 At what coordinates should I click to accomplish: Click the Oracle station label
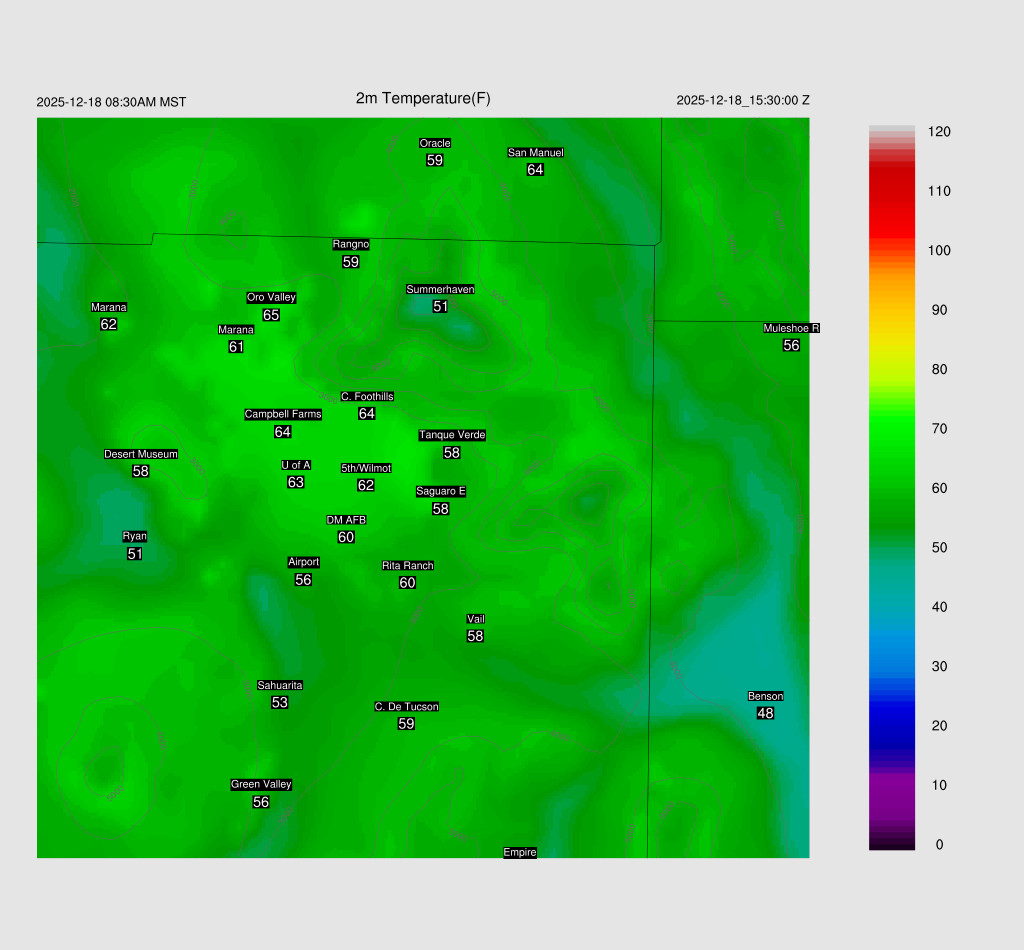pos(434,143)
